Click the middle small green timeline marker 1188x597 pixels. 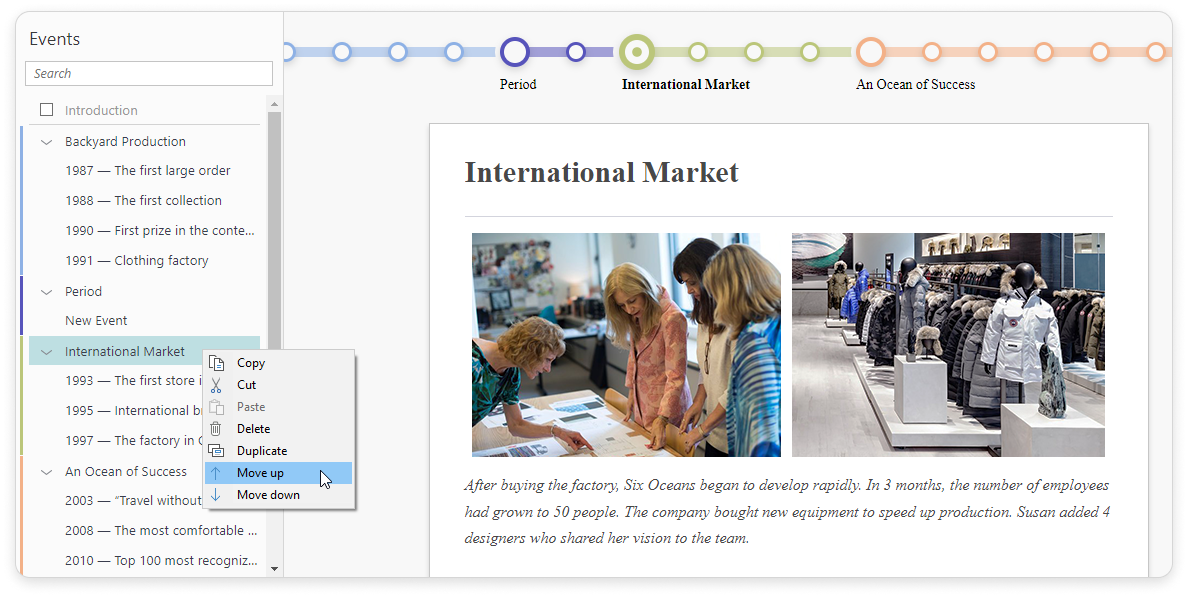pos(754,52)
